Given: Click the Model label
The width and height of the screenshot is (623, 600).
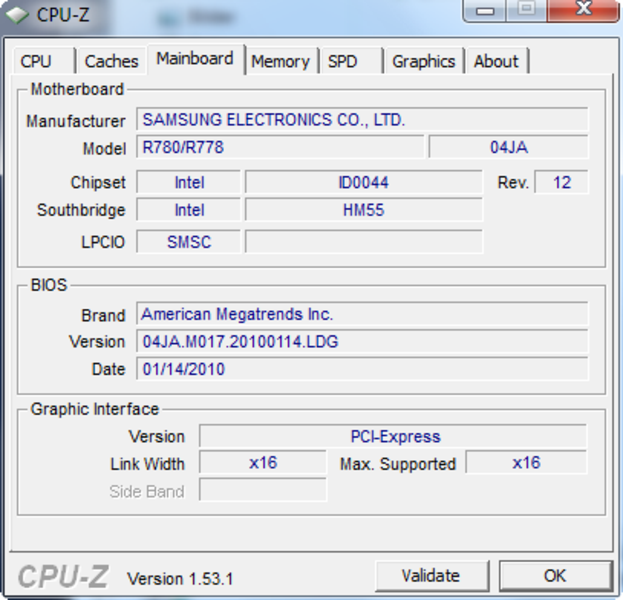Looking at the screenshot, I should click(104, 149).
